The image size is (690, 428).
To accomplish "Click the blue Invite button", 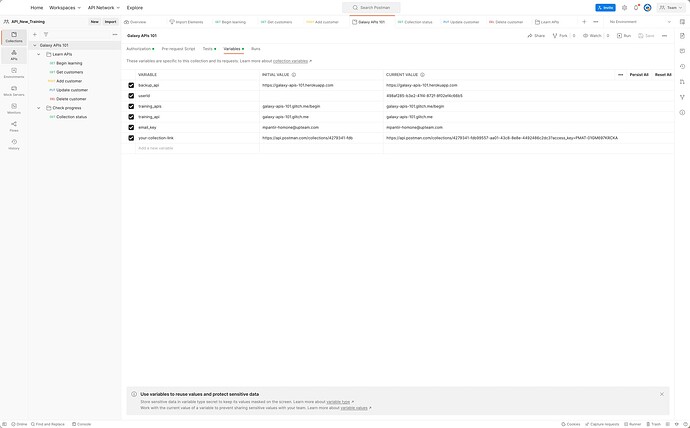I will 605,8.
